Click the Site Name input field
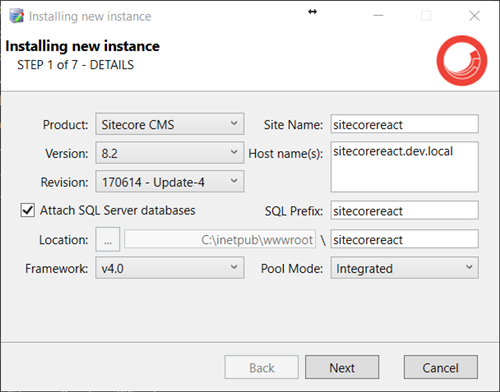The width and height of the screenshot is (500, 392). click(405, 124)
